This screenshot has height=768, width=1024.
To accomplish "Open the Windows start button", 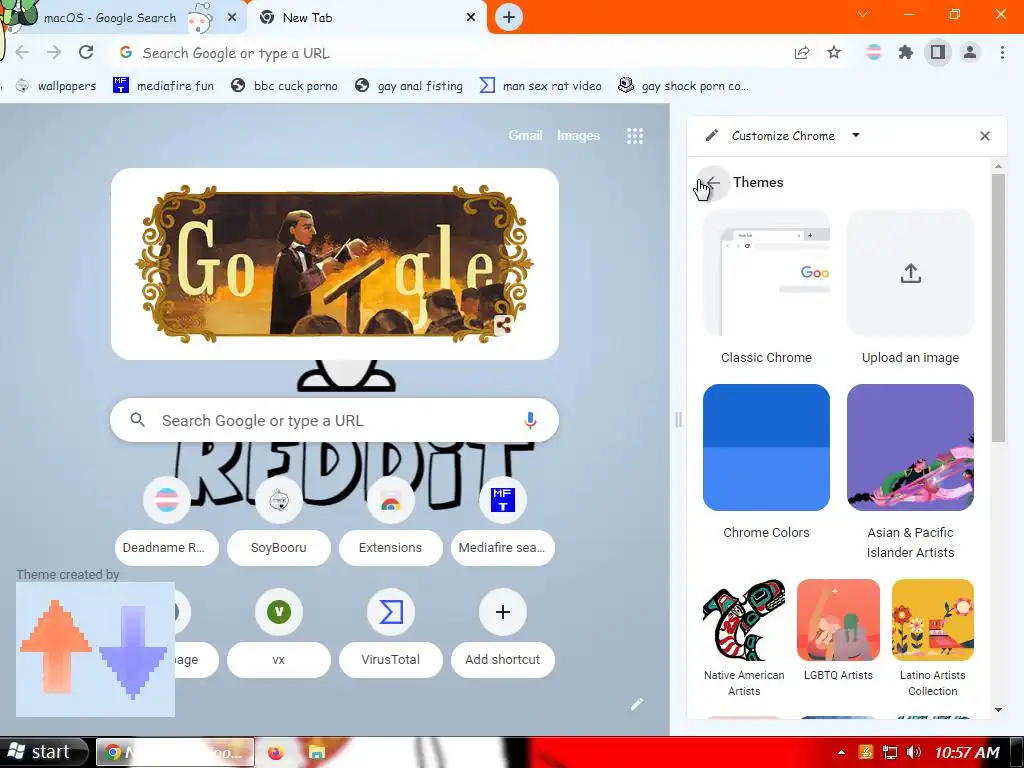I will [x=43, y=752].
